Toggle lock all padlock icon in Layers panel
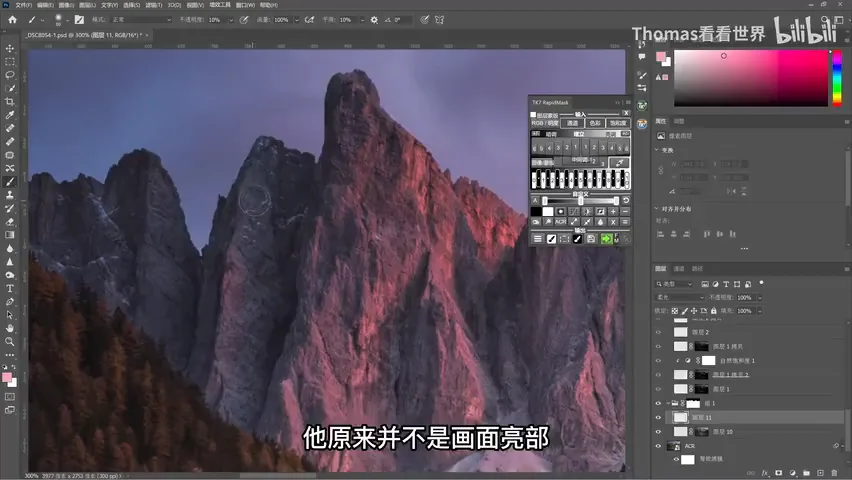The width and height of the screenshot is (852, 480). coord(713,311)
